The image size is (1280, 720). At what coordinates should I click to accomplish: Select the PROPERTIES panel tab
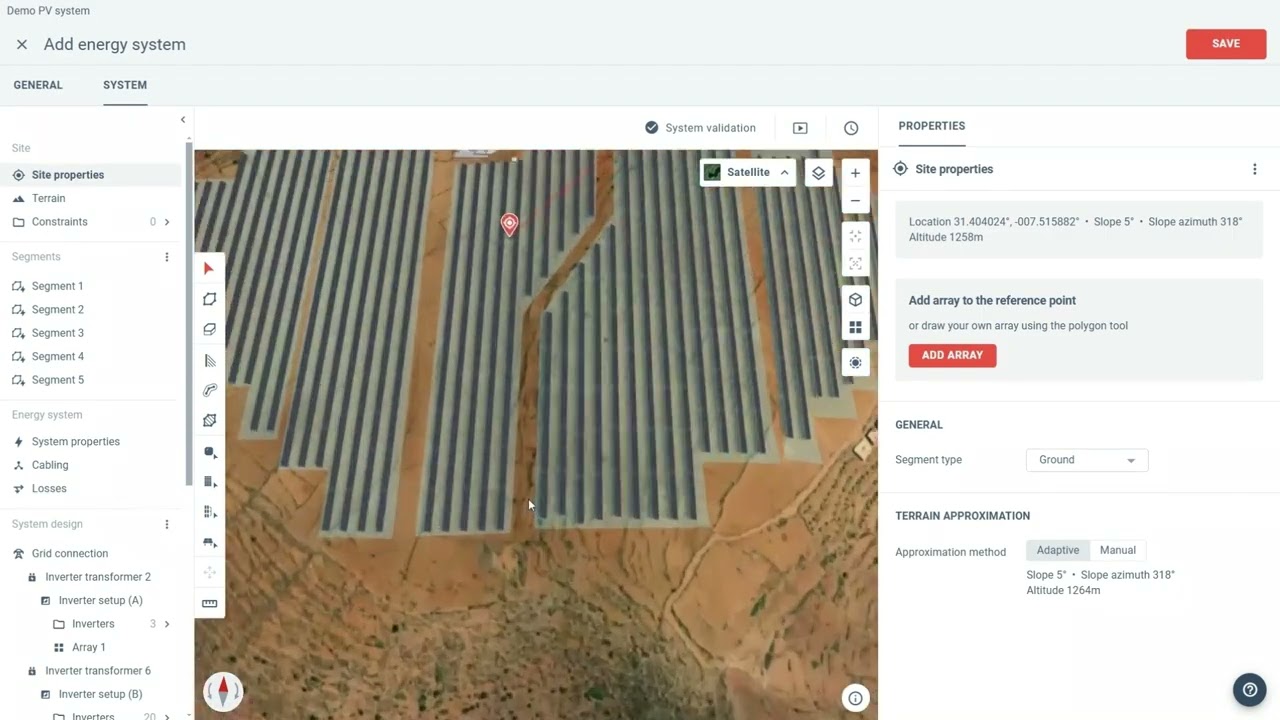pyautogui.click(x=931, y=126)
